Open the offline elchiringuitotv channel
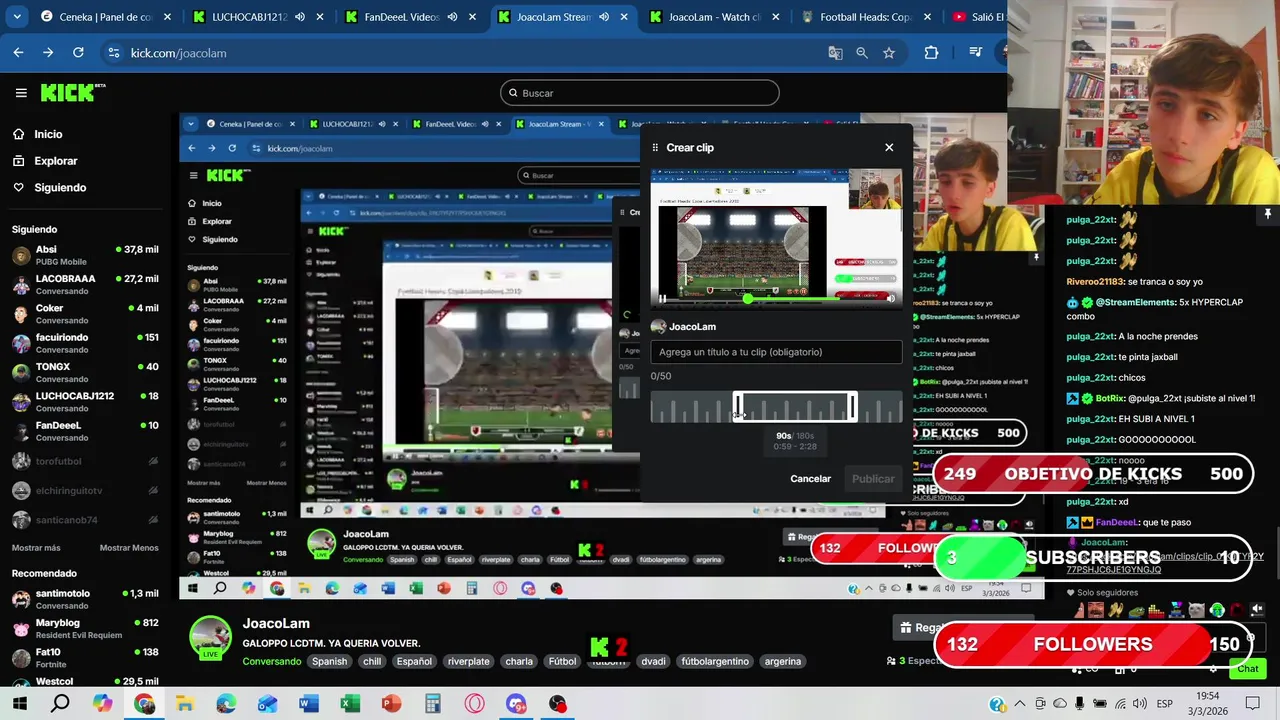1280x720 pixels. (x=85, y=491)
